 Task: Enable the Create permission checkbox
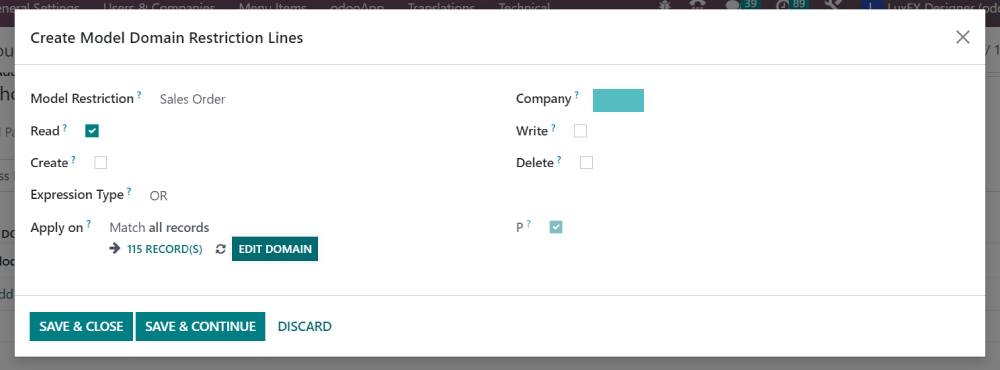[x=101, y=163]
